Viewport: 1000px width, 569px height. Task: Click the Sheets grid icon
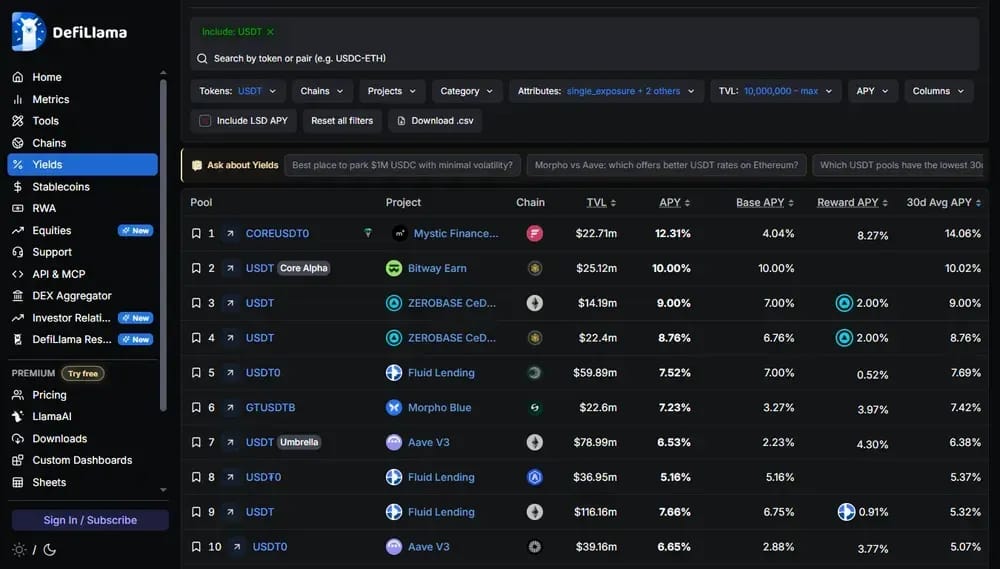[x=18, y=483]
